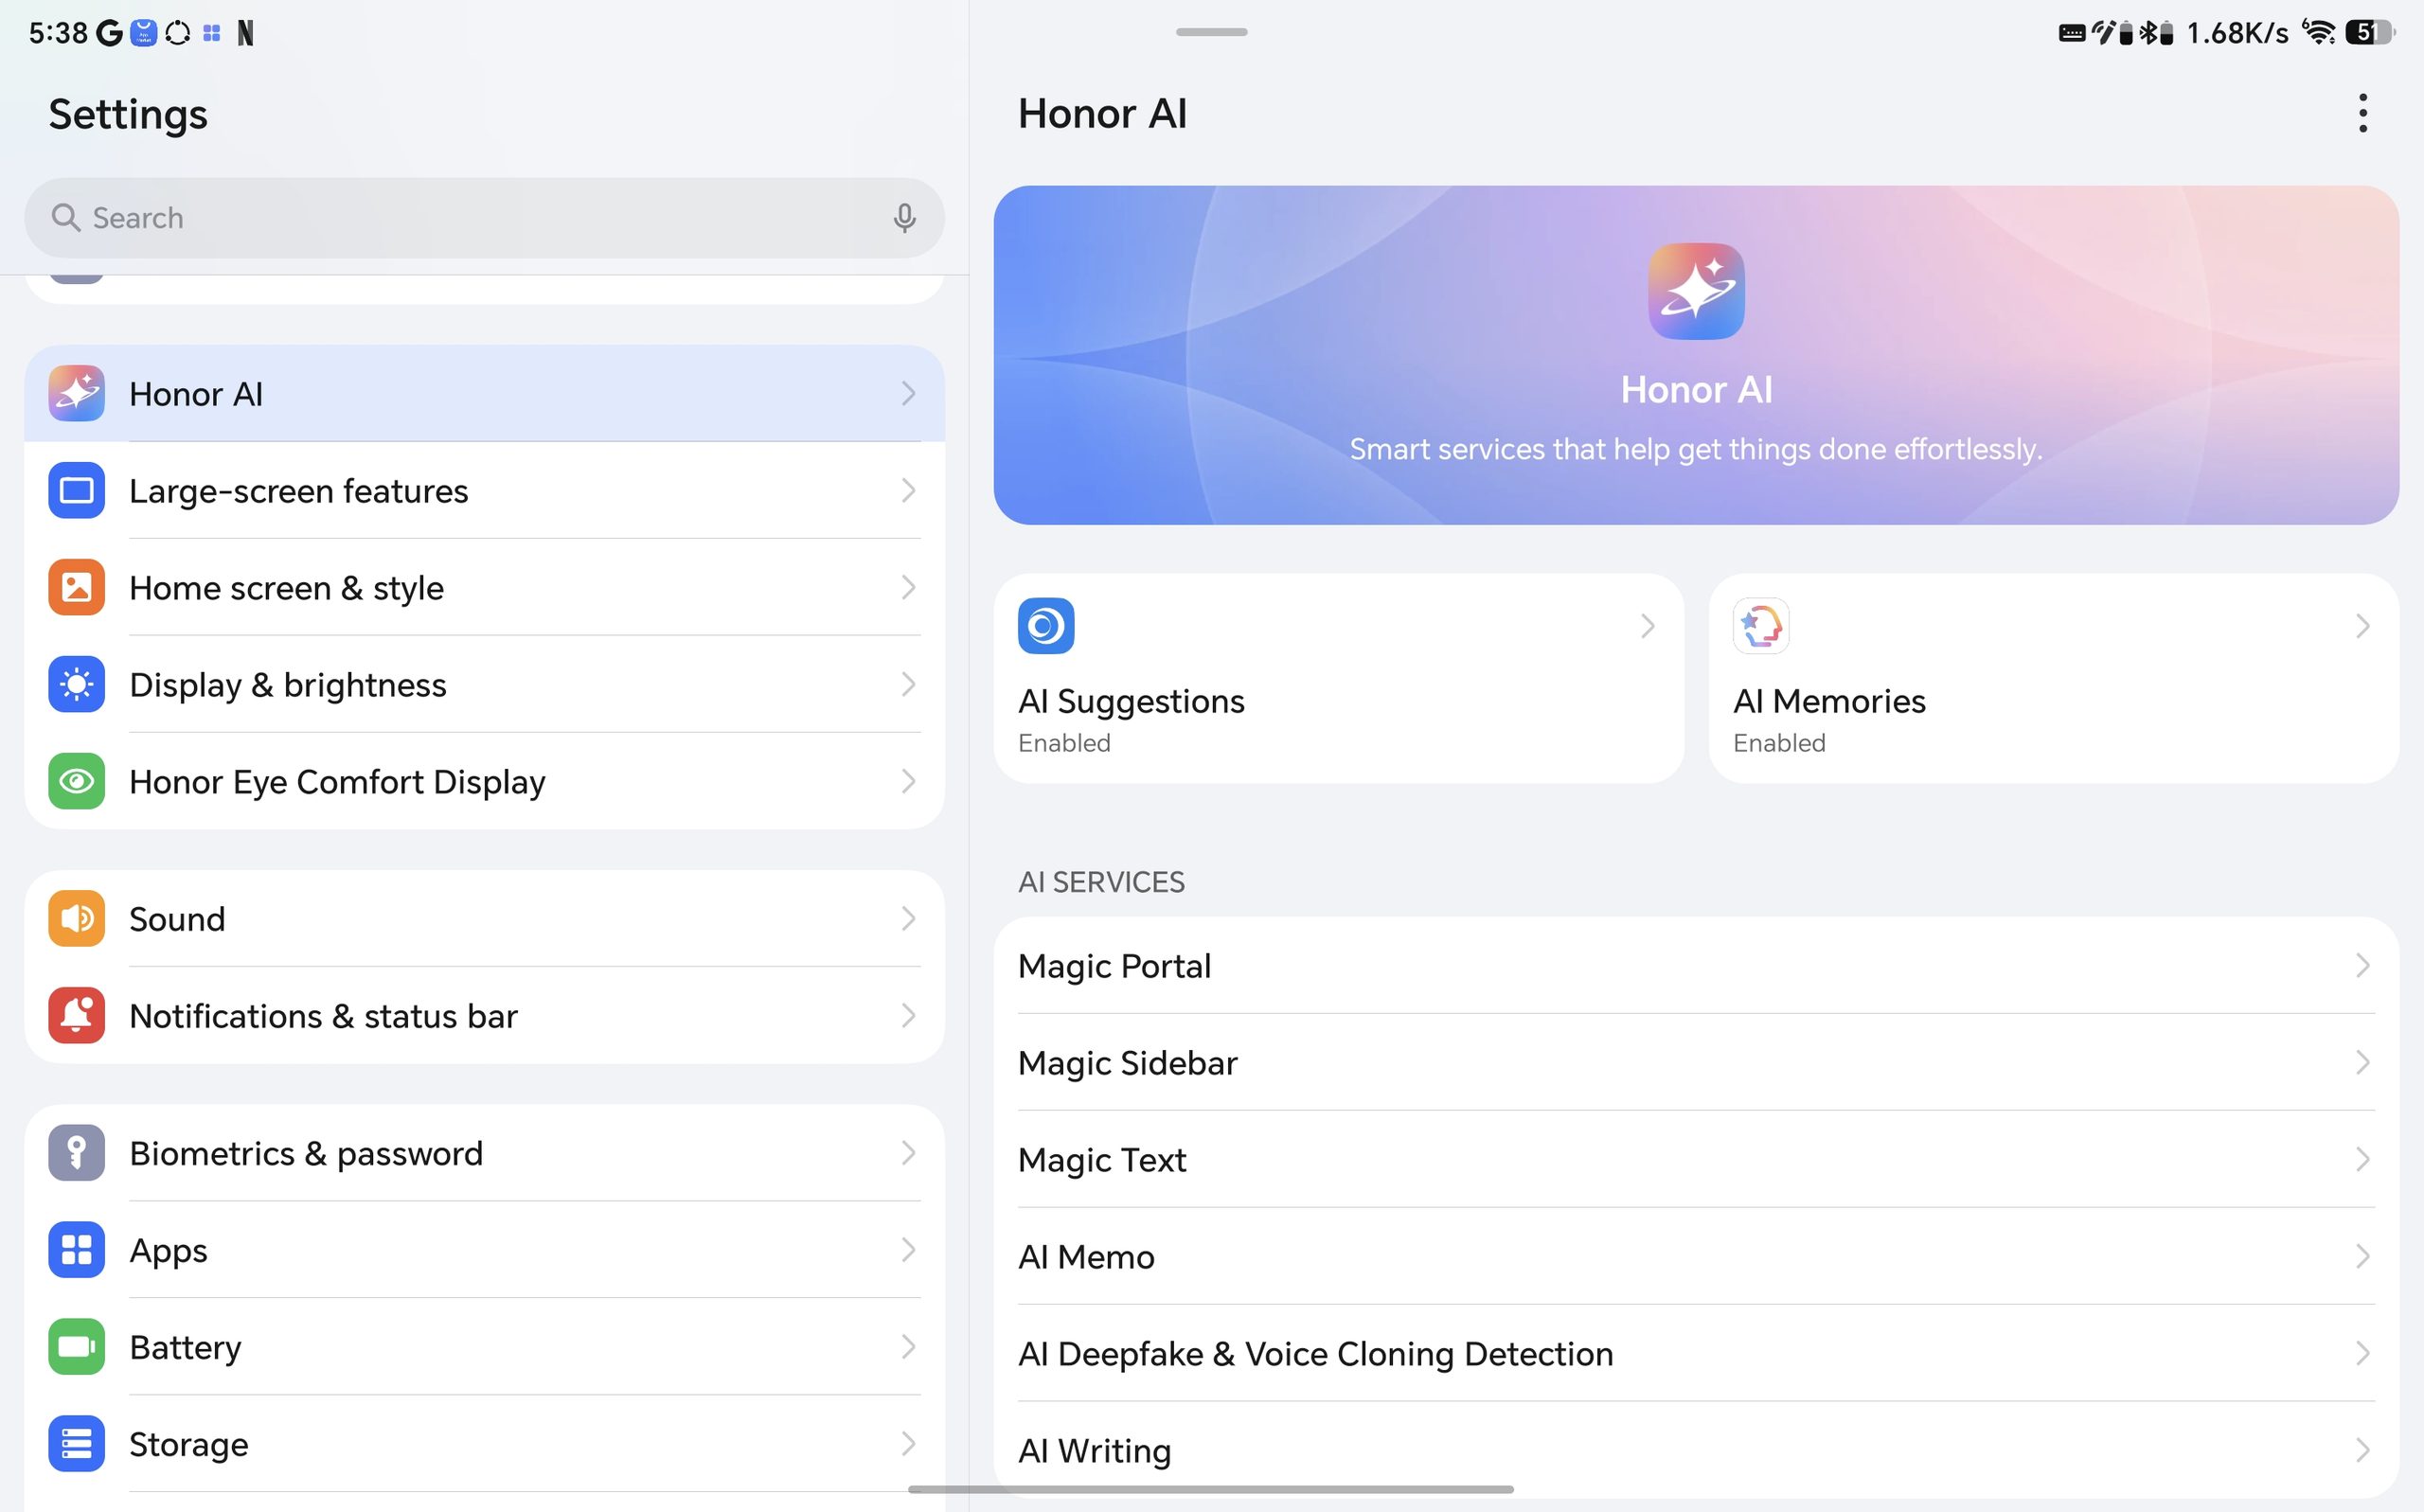Expand Magic Sidebar chevron
The height and width of the screenshot is (1512, 2424).
coord(2363,1062)
